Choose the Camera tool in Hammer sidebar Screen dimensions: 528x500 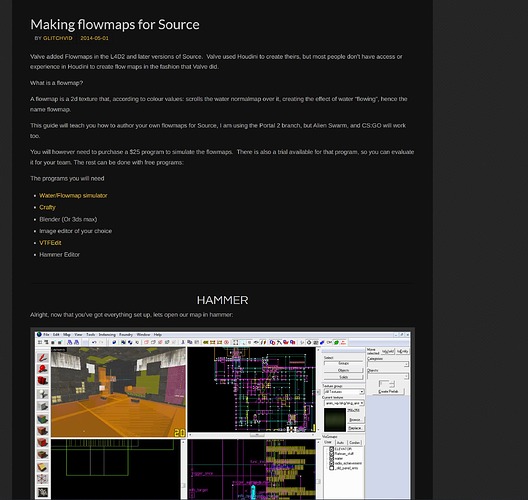(x=42, y=381)
